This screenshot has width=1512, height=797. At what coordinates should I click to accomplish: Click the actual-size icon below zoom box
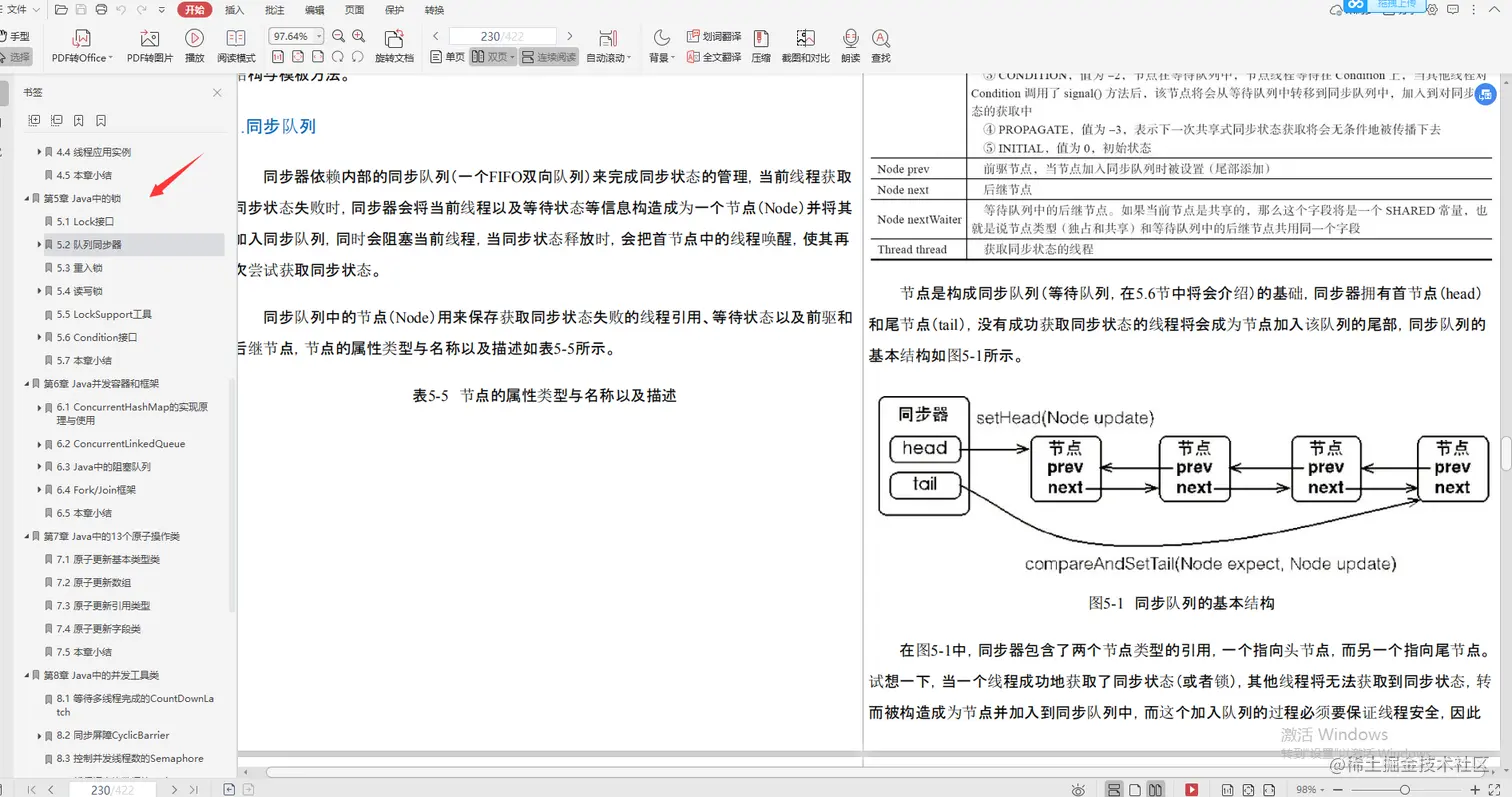coord(279,57)
